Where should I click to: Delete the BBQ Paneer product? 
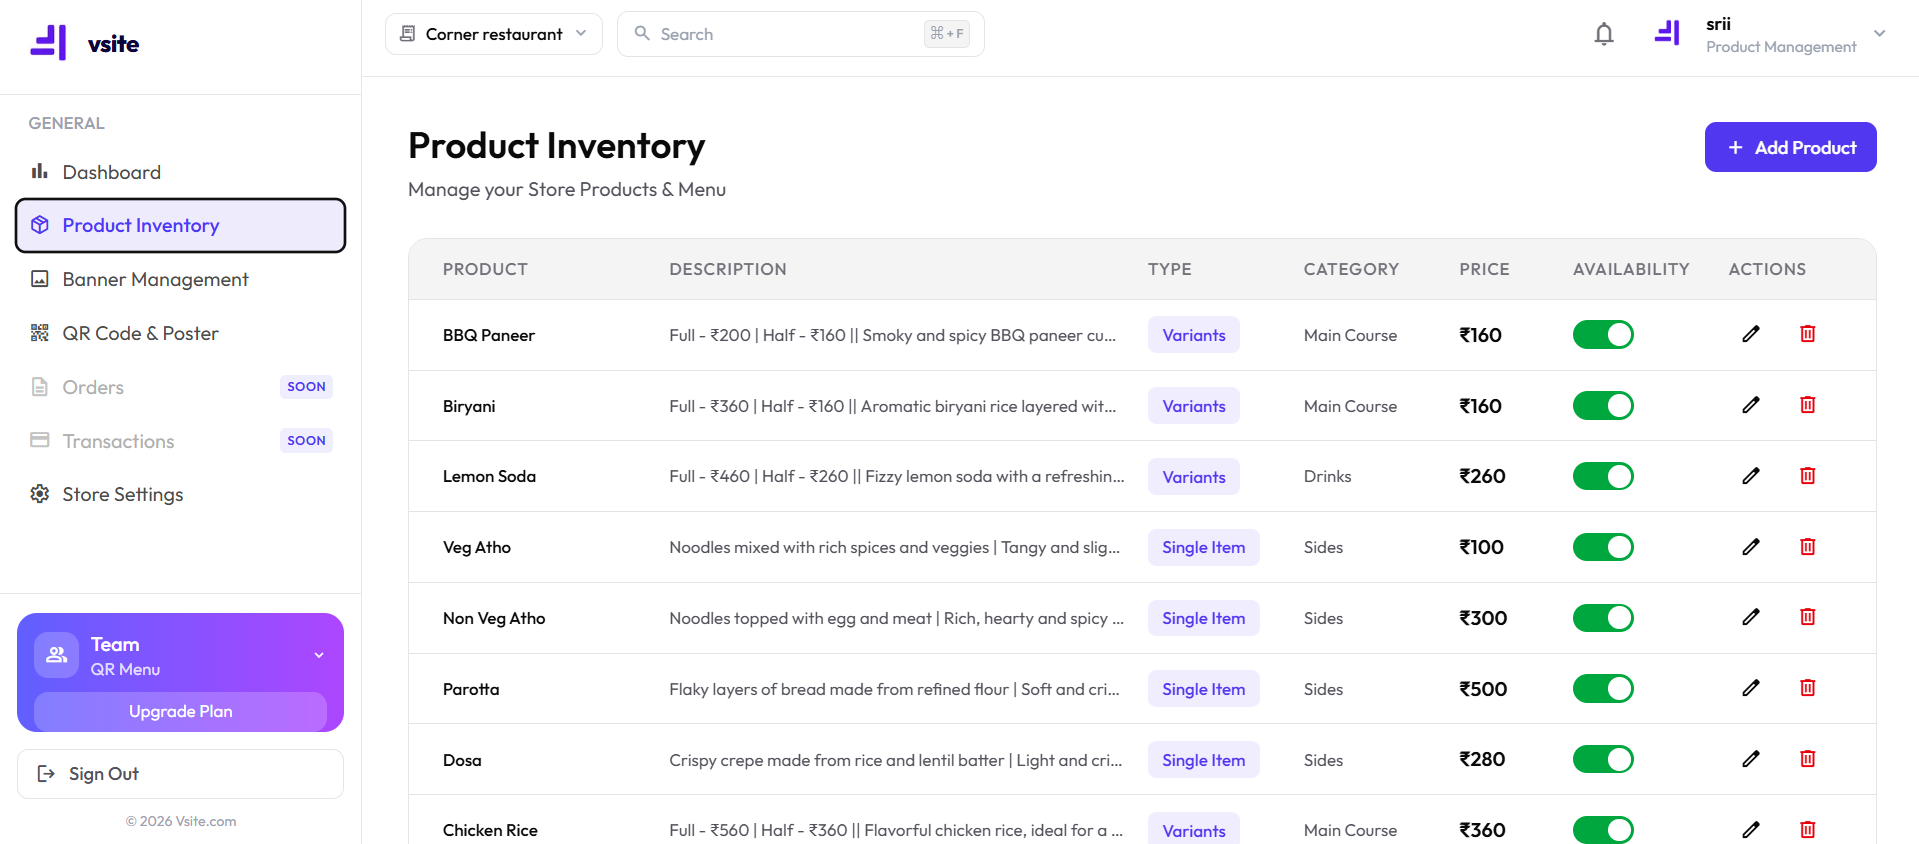point(1808,334)
